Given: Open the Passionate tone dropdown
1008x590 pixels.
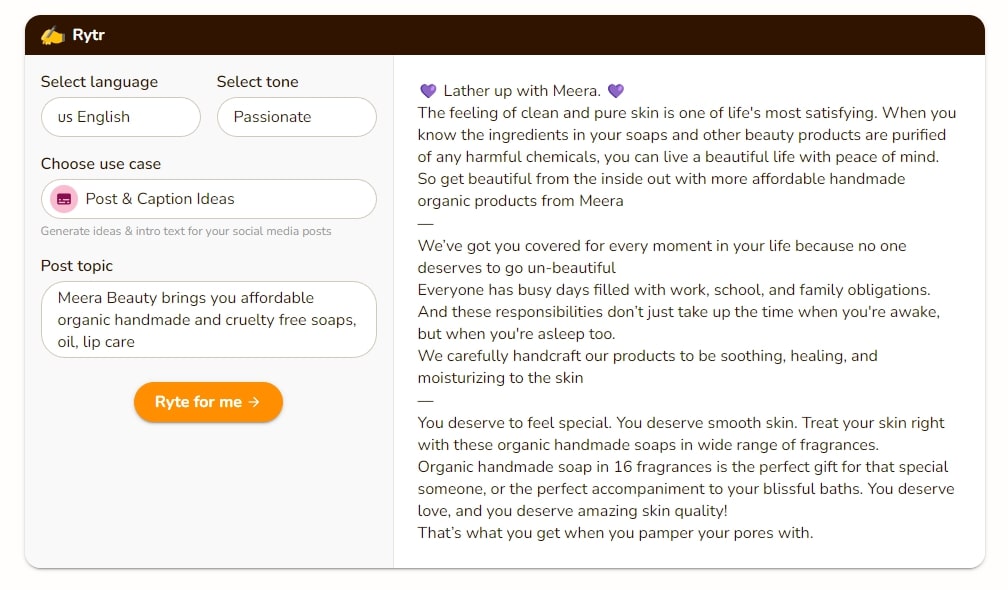Looking at the screenshot, I should tap(296, 117).
